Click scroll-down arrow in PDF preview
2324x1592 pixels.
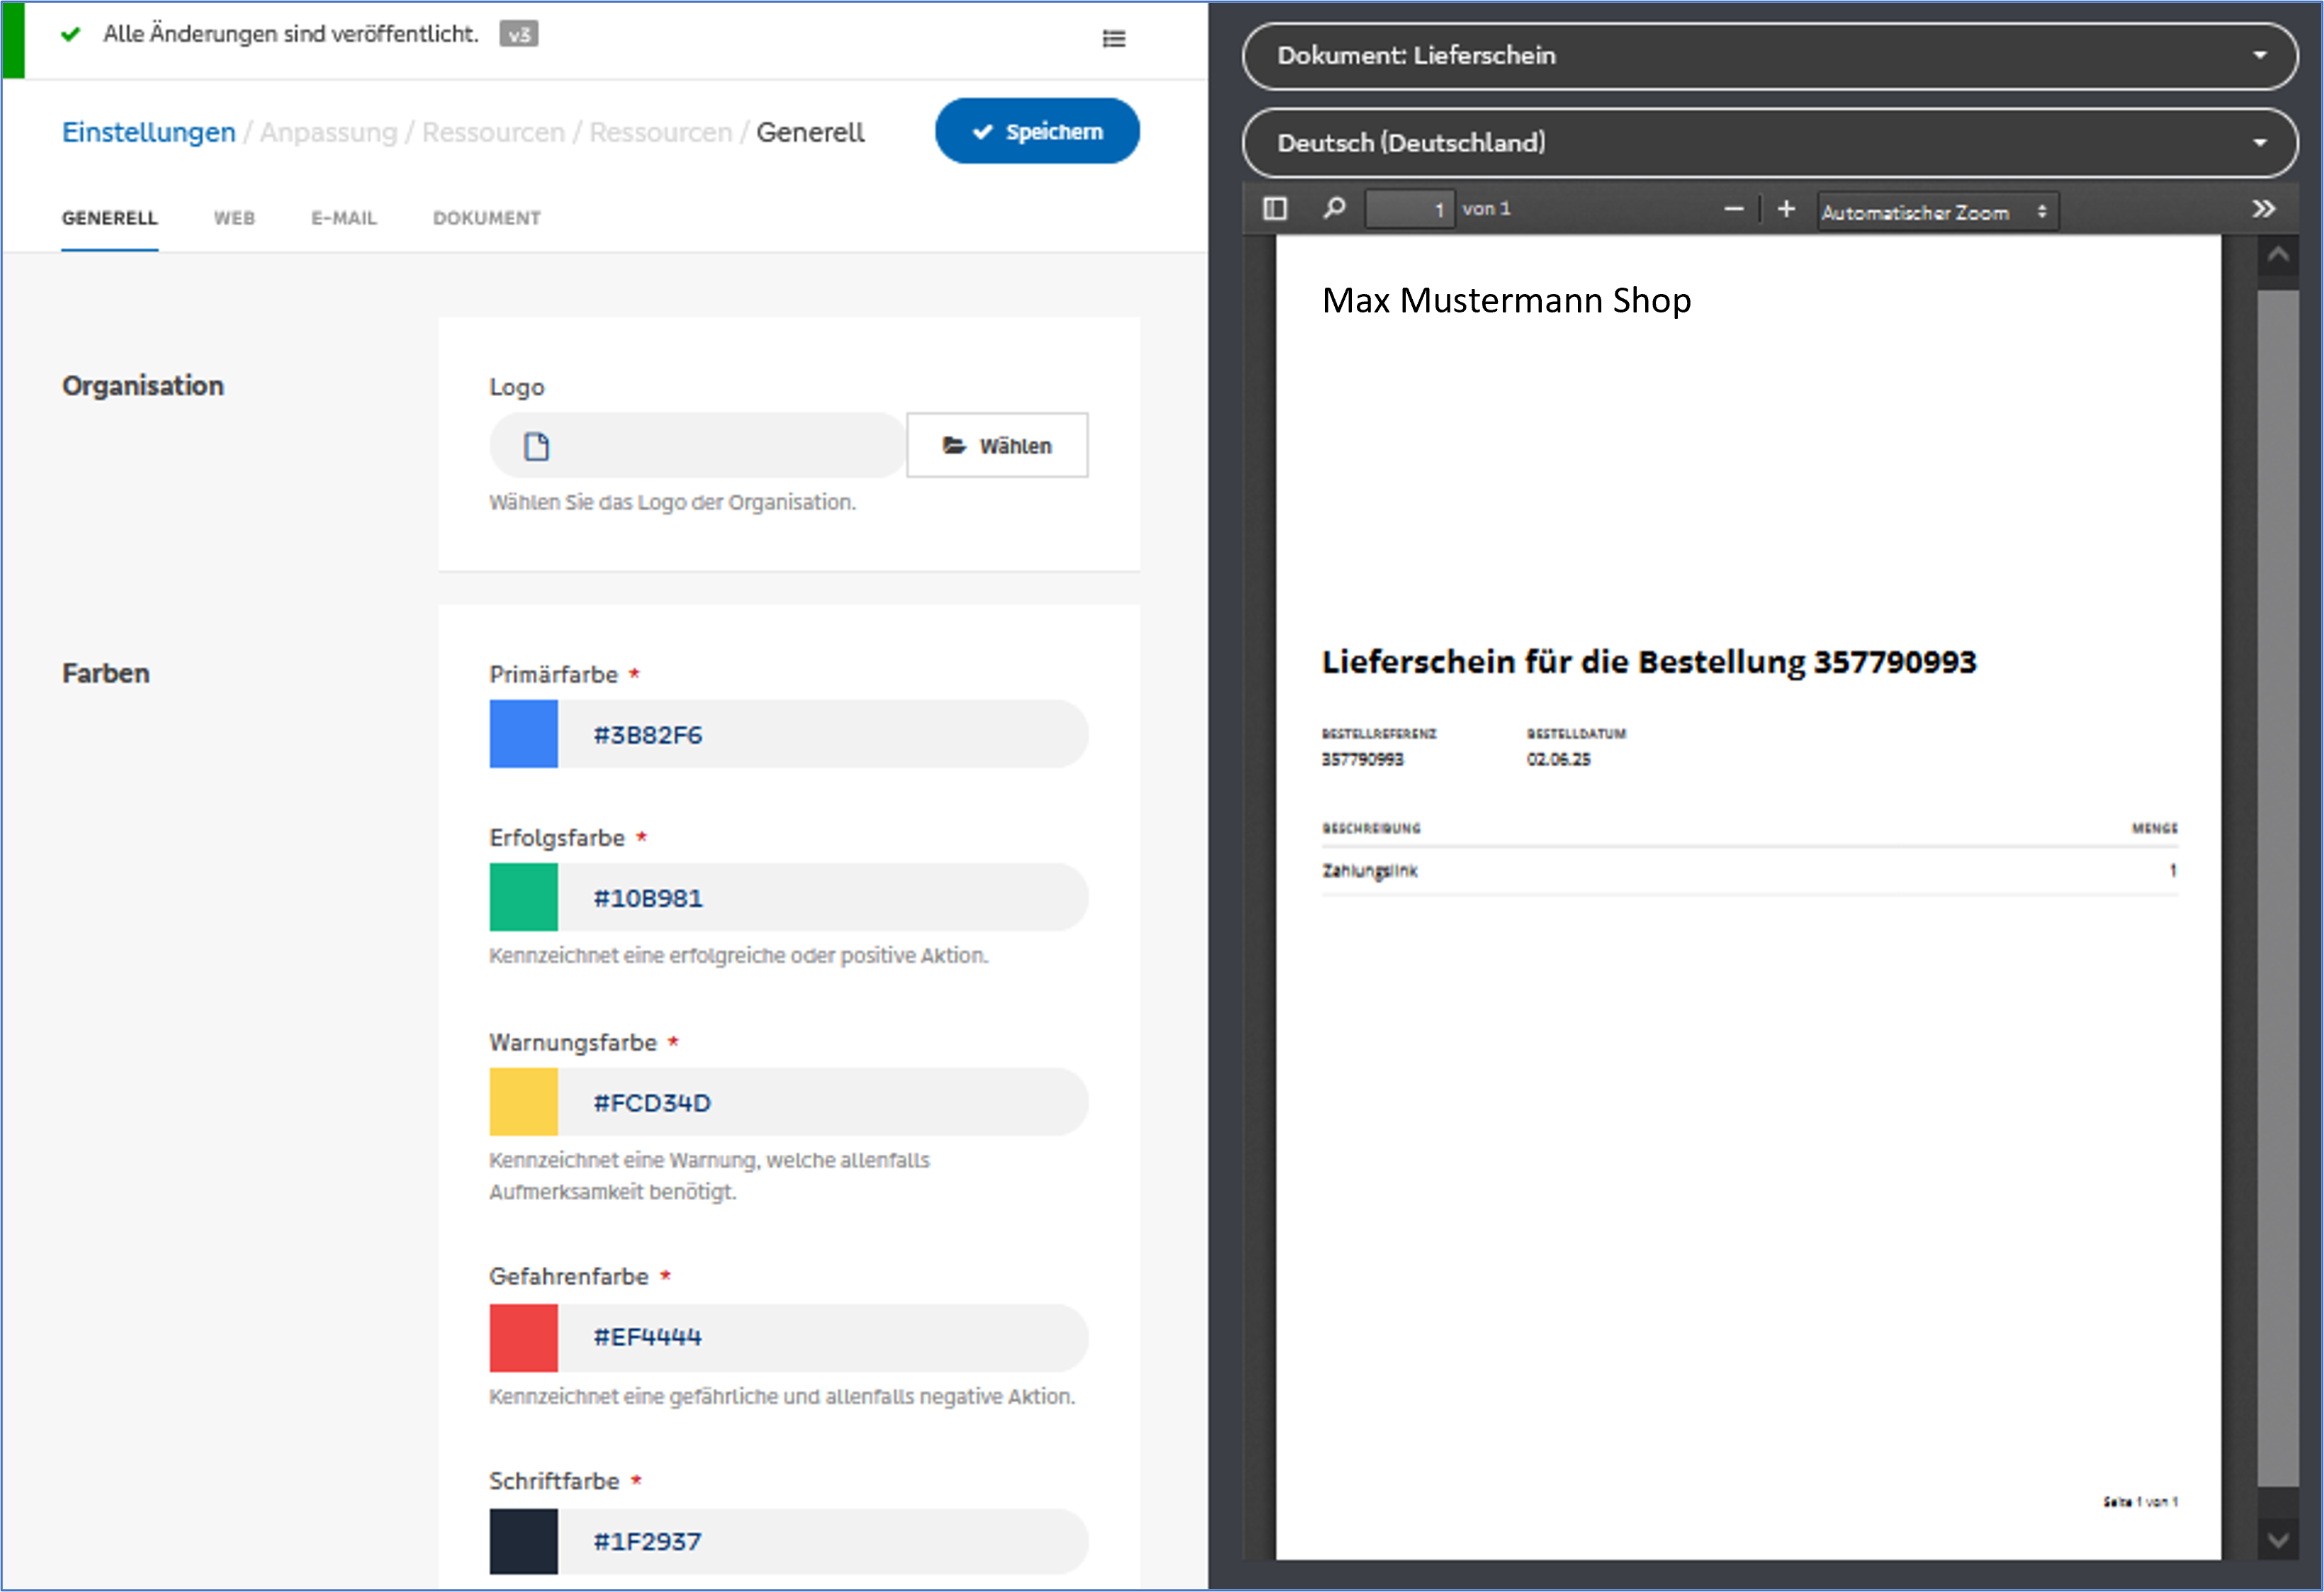[x=2277, y=1540]
